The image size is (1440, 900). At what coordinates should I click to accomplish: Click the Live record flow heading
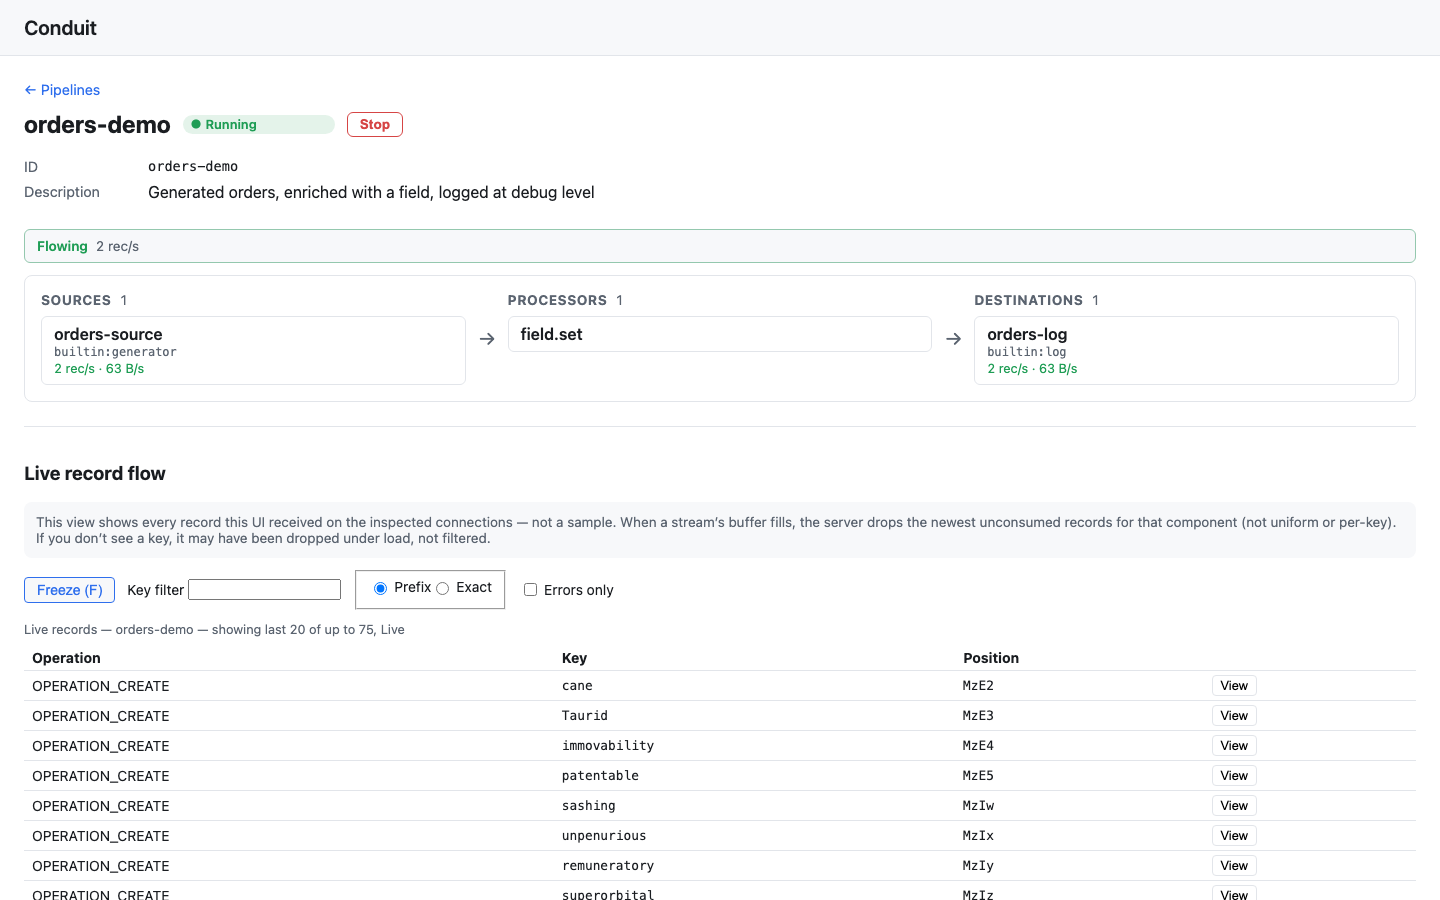pos(95,474)
